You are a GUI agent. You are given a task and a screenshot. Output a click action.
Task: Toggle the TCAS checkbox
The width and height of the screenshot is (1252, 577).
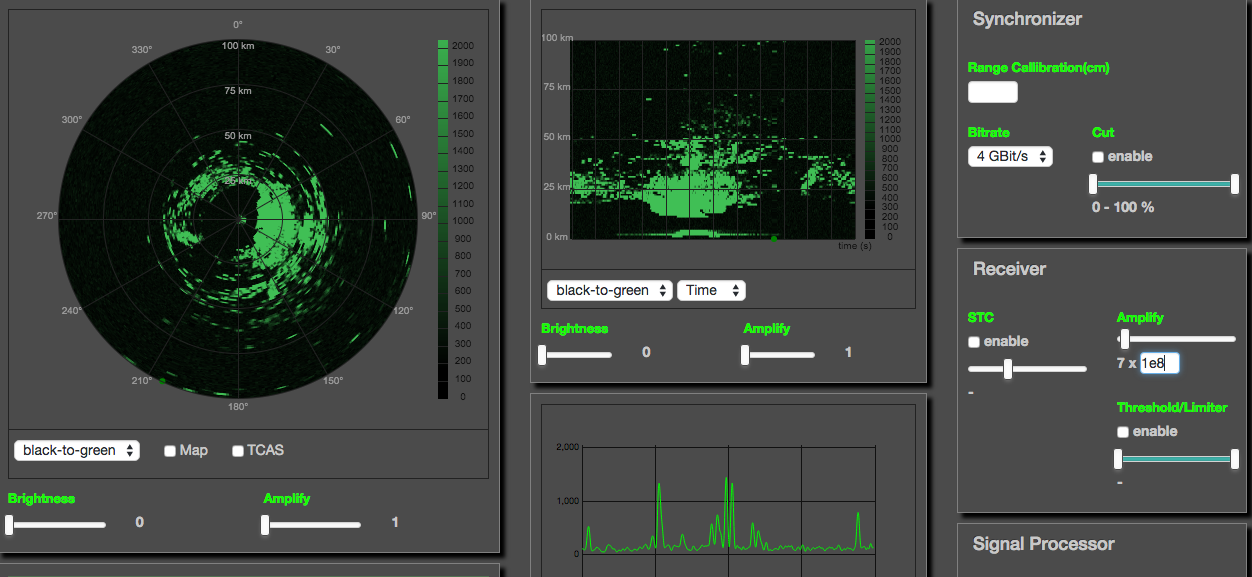point(238,451)
